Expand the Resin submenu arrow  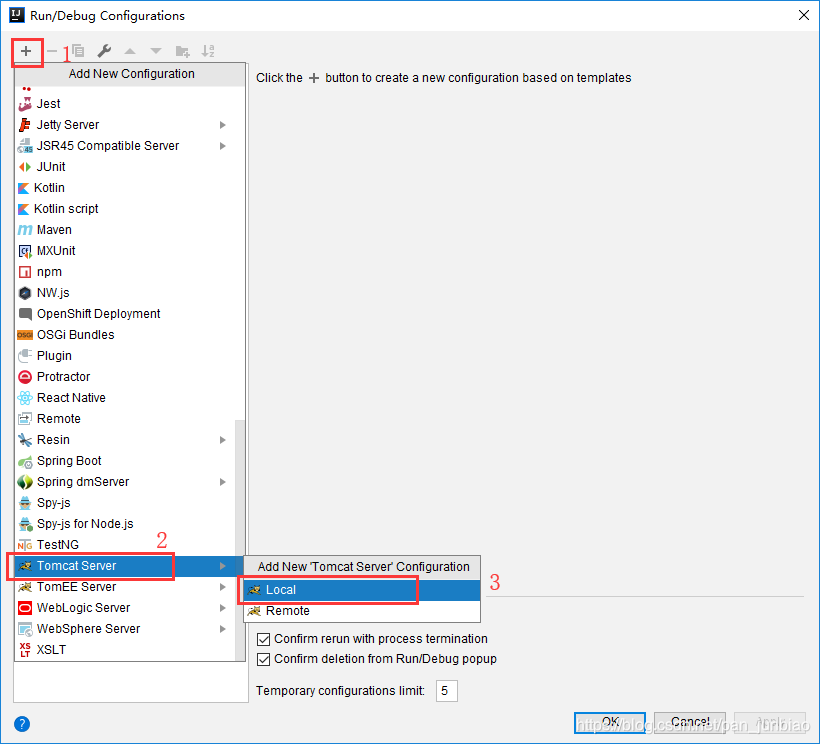click(x=223, y=440)
